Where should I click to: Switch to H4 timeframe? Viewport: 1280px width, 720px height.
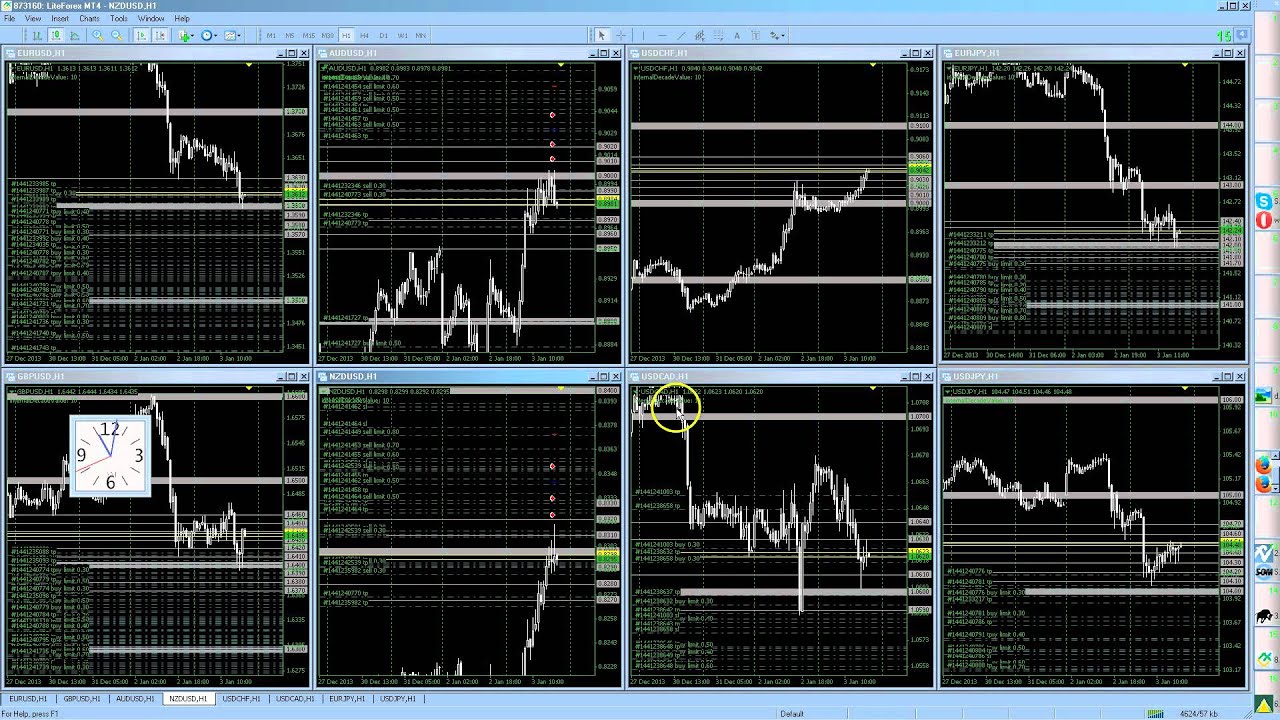[x=364, y=35]
